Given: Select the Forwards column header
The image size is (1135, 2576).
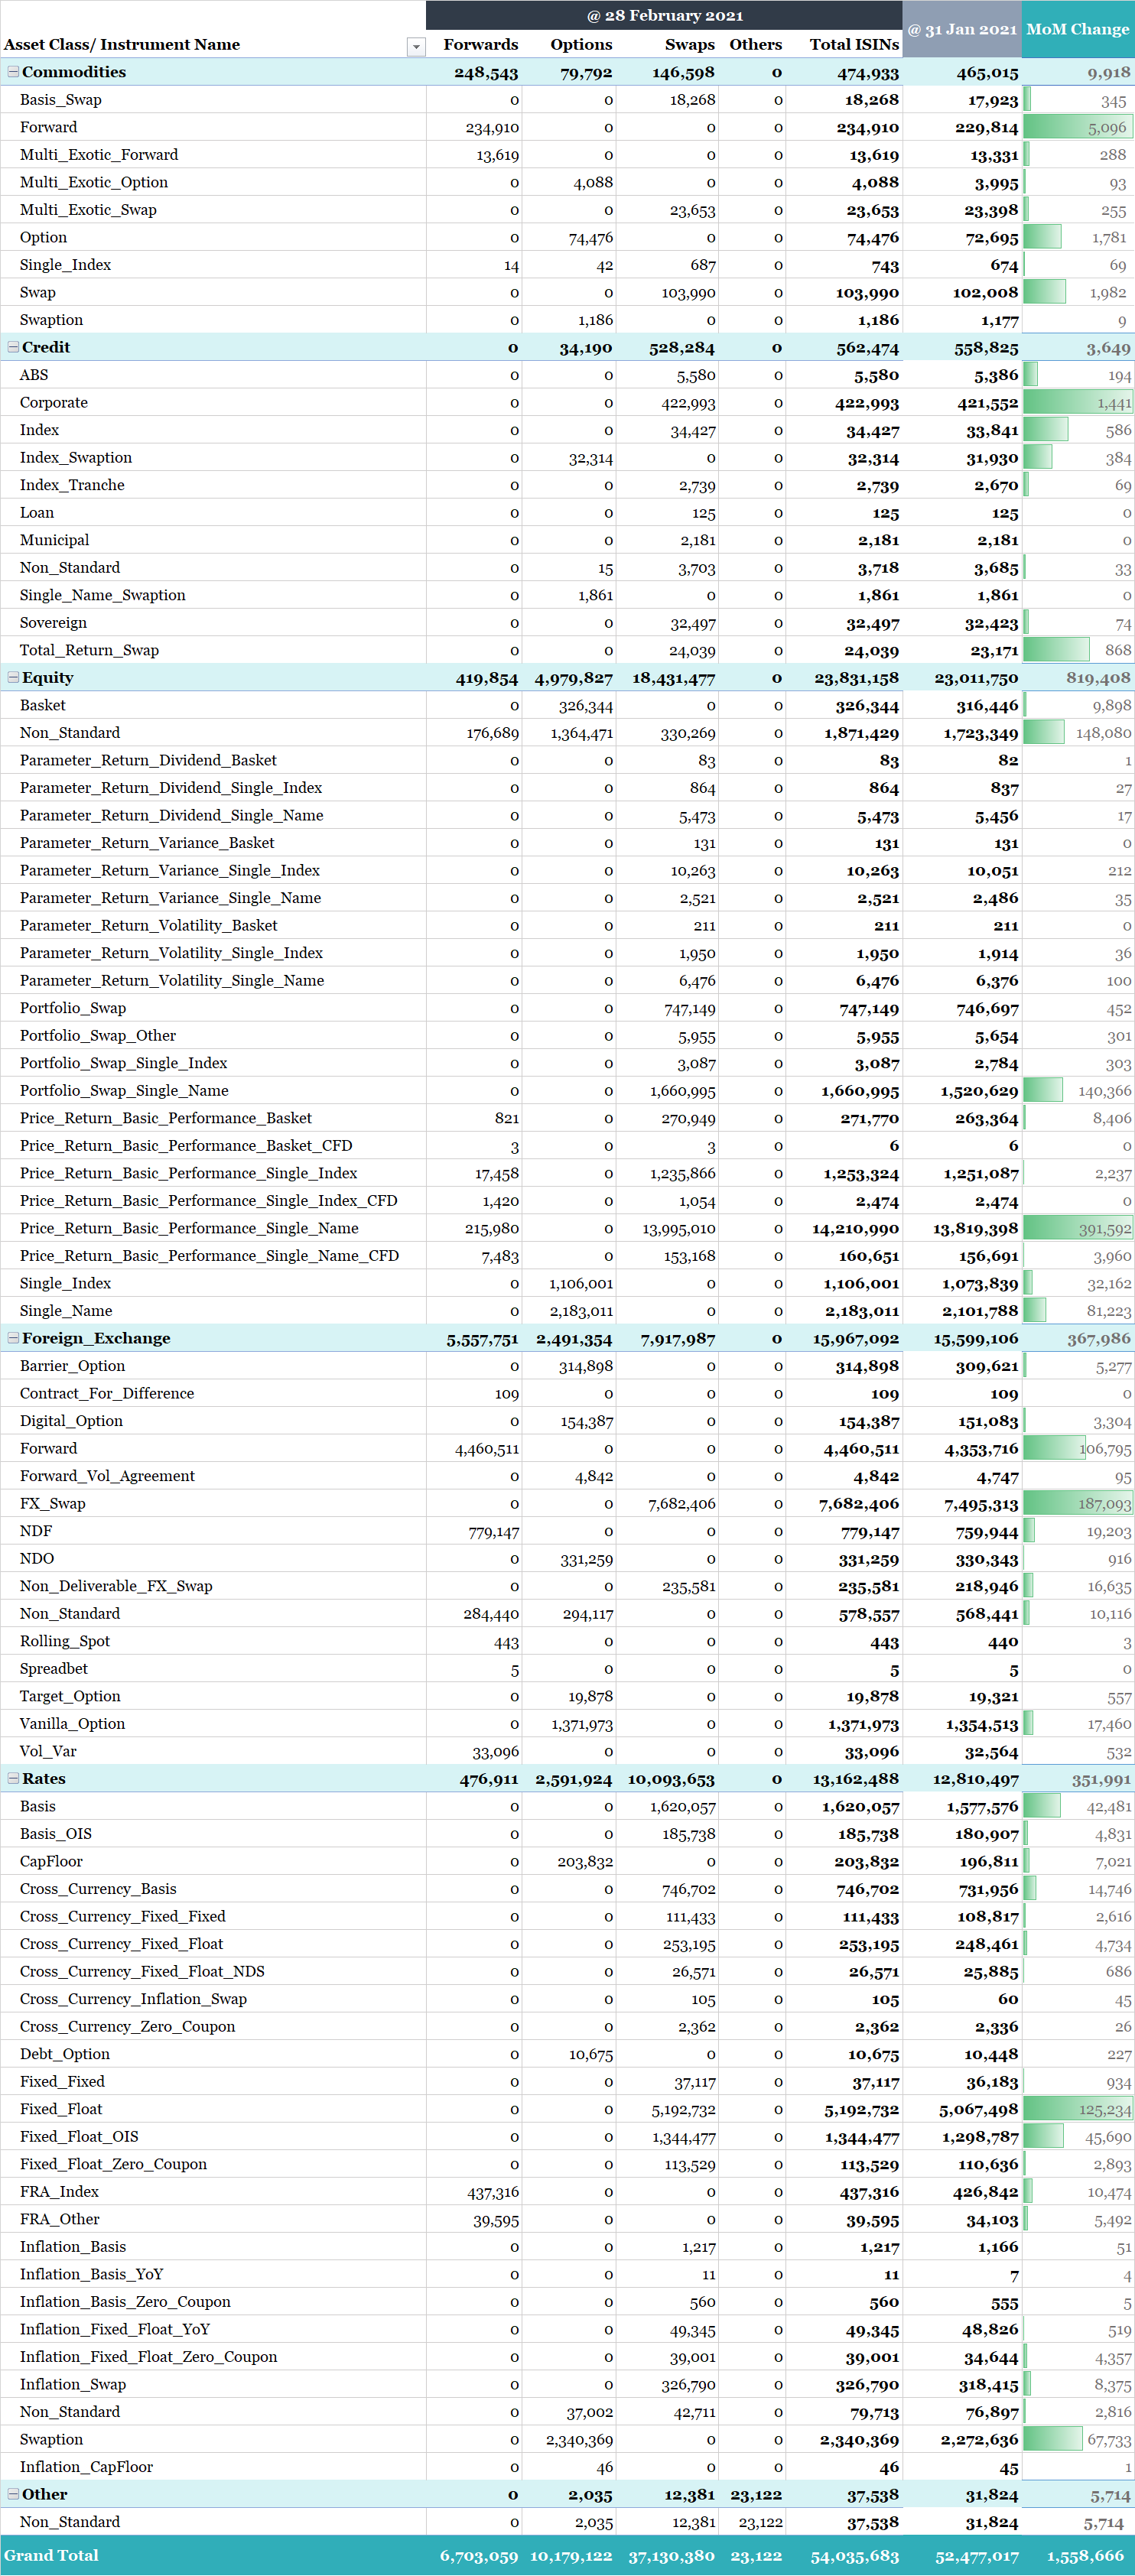Looking at the screenshot, I should [x=481, y=45].
